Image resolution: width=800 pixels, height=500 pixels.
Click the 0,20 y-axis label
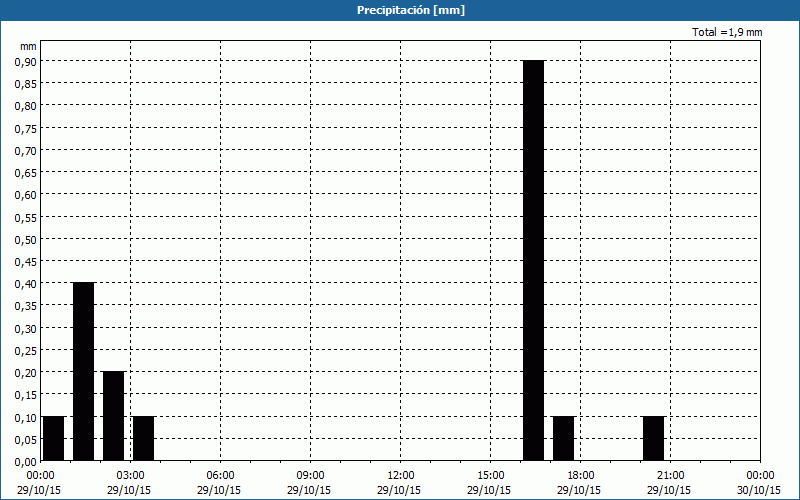(x=26, y=373)
